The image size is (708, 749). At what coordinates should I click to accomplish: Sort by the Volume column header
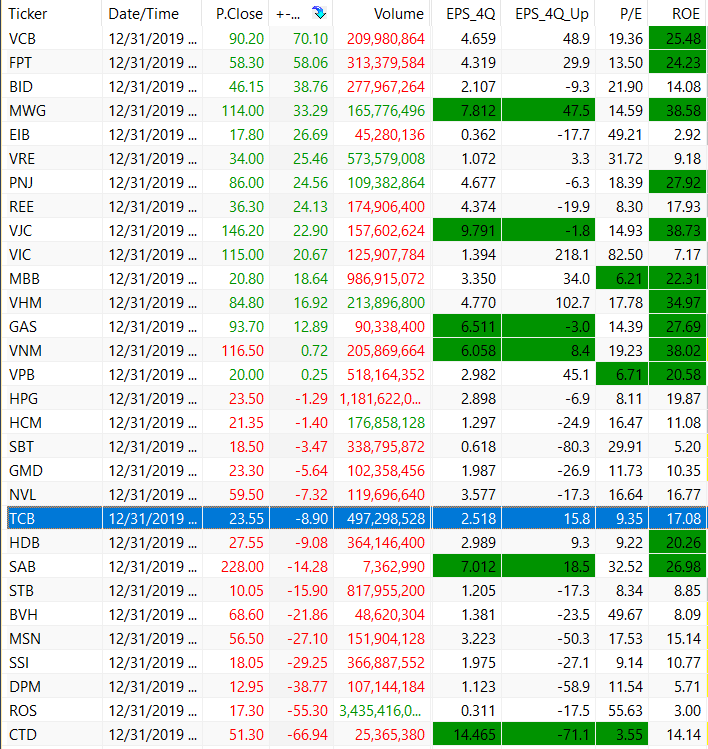[398, 14]
